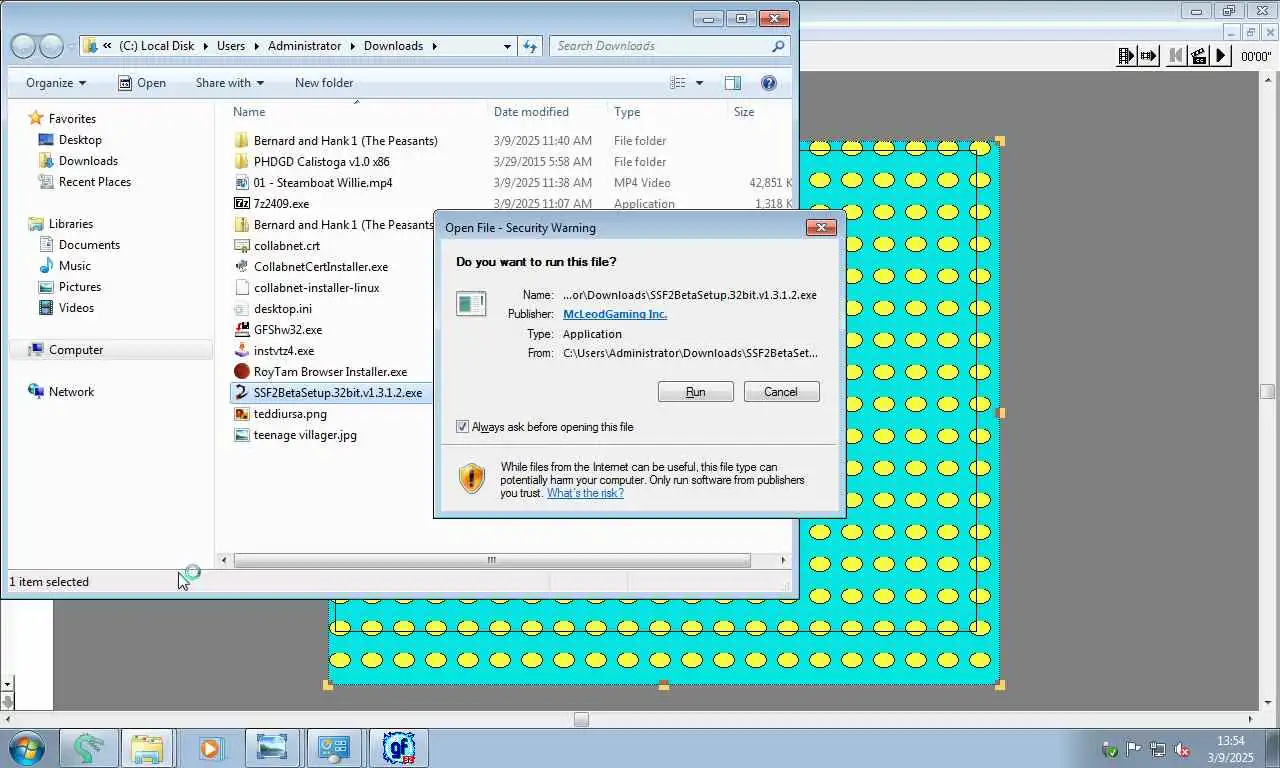Expand the view options dropdown arrow
This screenshot has height=768, width=1280.
[x=699, y=83]
